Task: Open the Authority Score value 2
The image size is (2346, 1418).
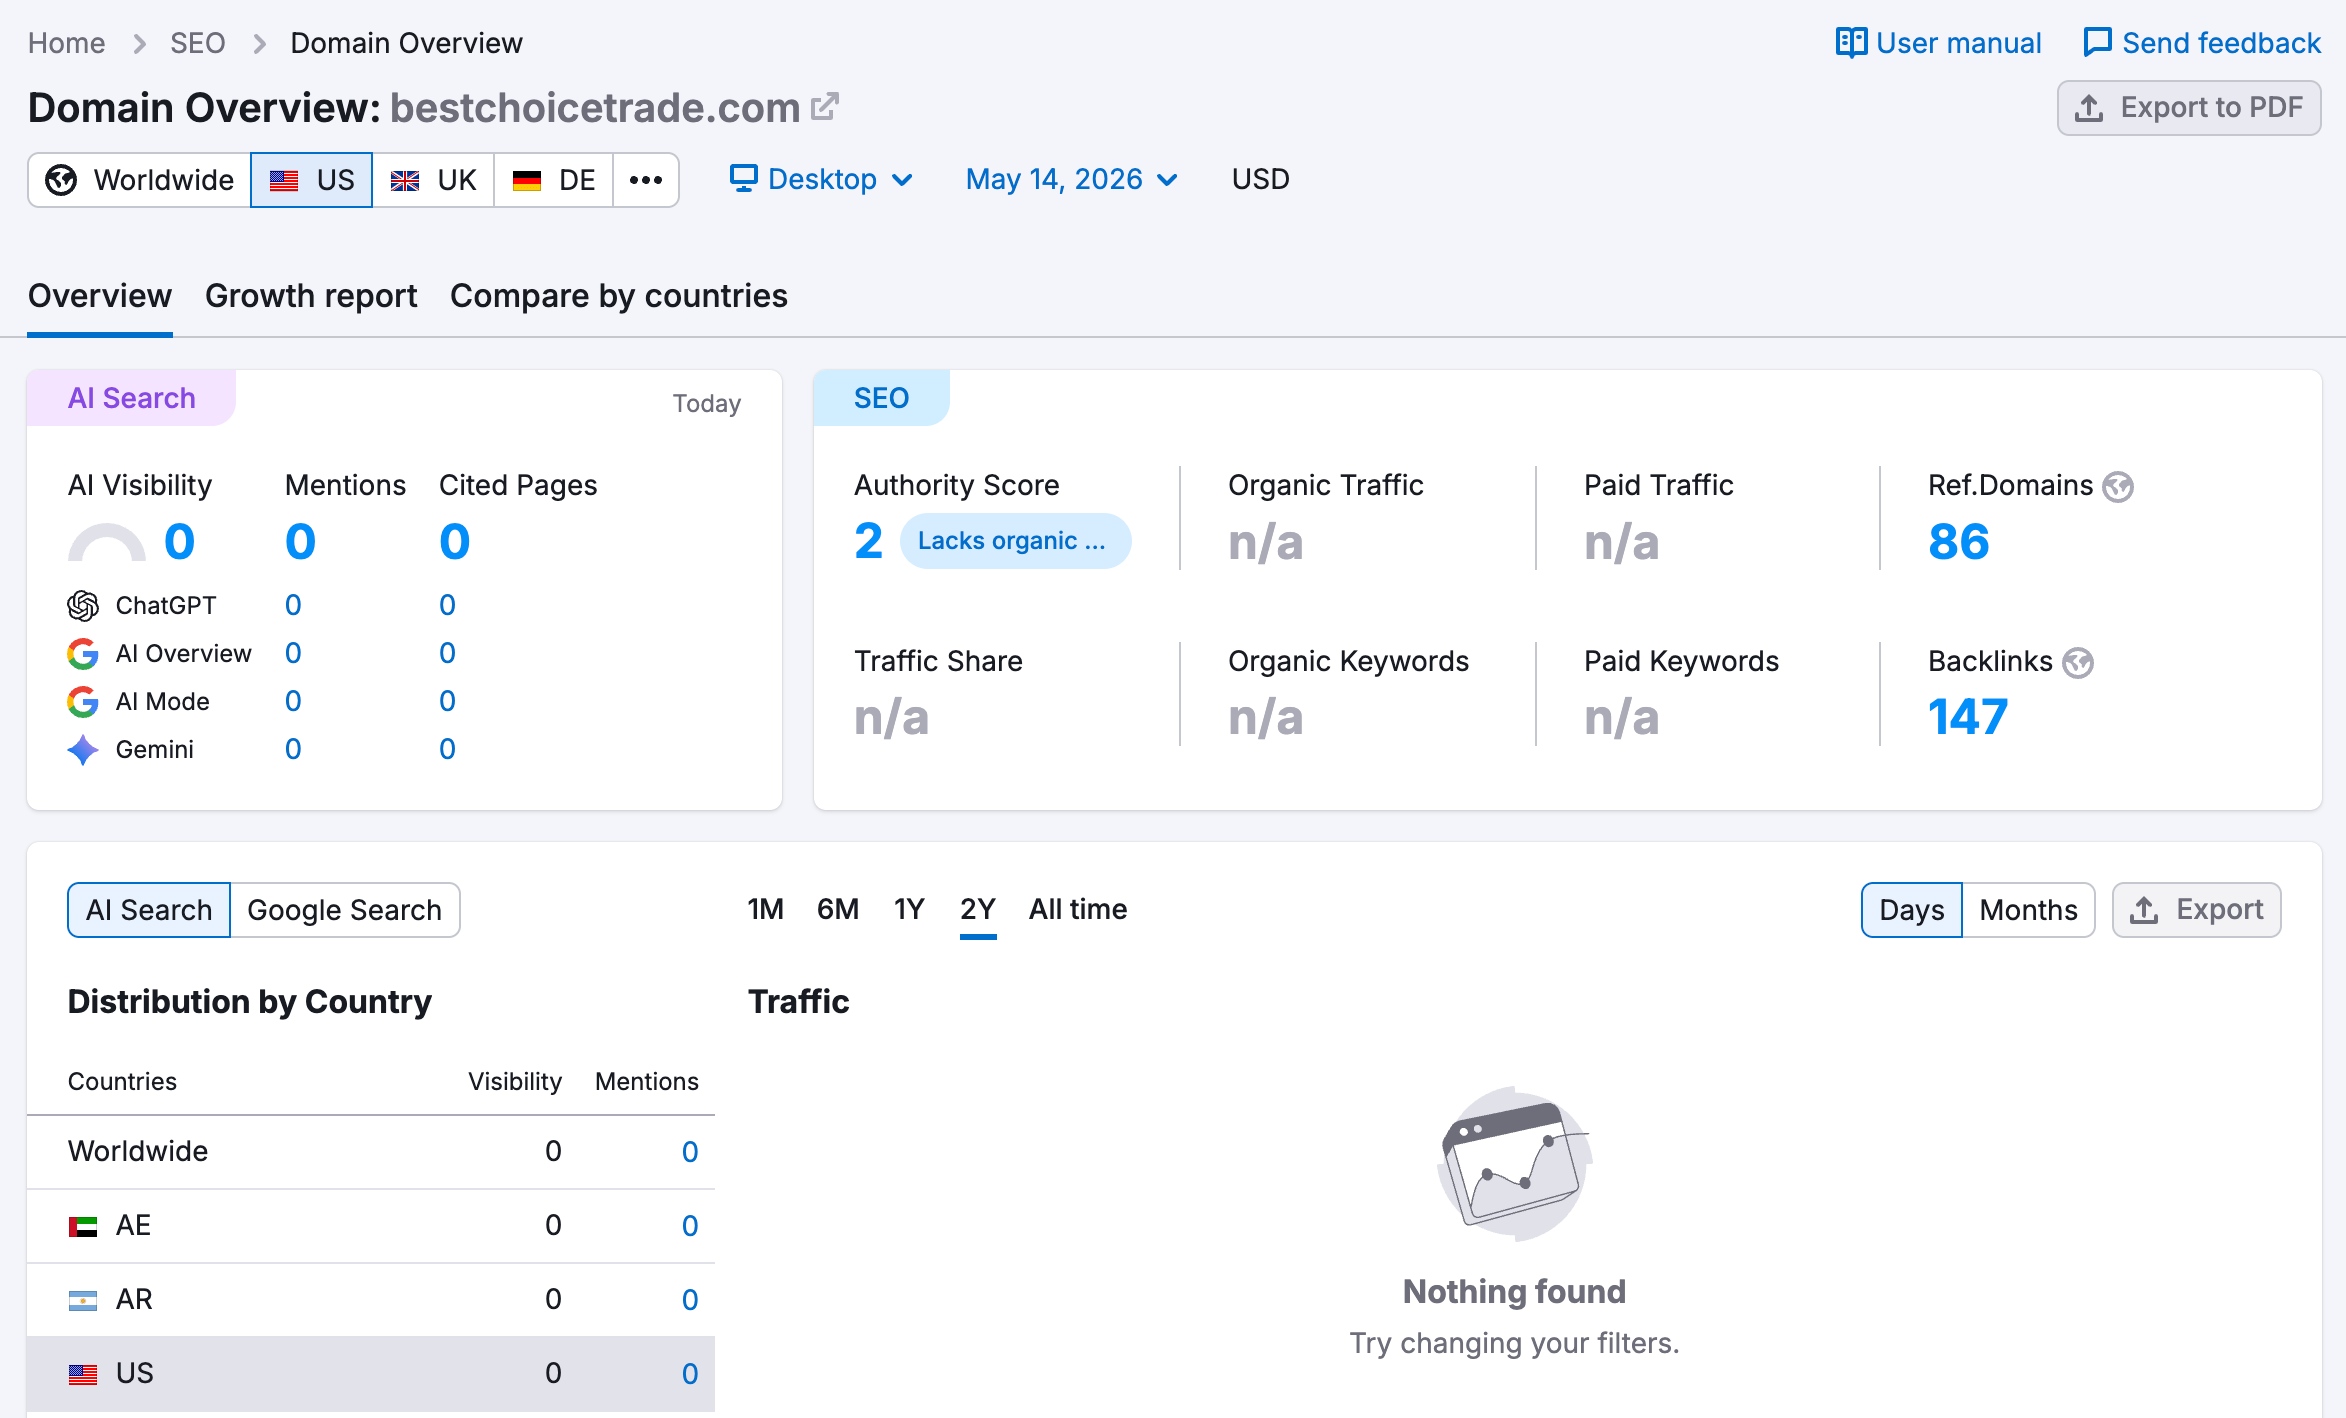Action: [868, 541]
